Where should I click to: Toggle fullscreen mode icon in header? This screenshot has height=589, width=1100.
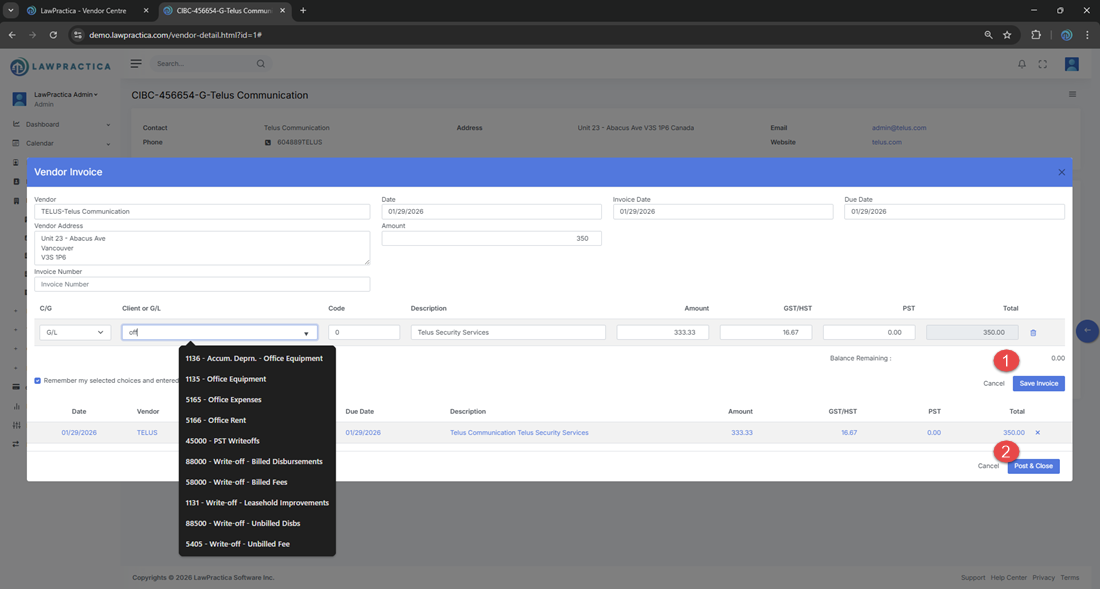coord(1043,64)
